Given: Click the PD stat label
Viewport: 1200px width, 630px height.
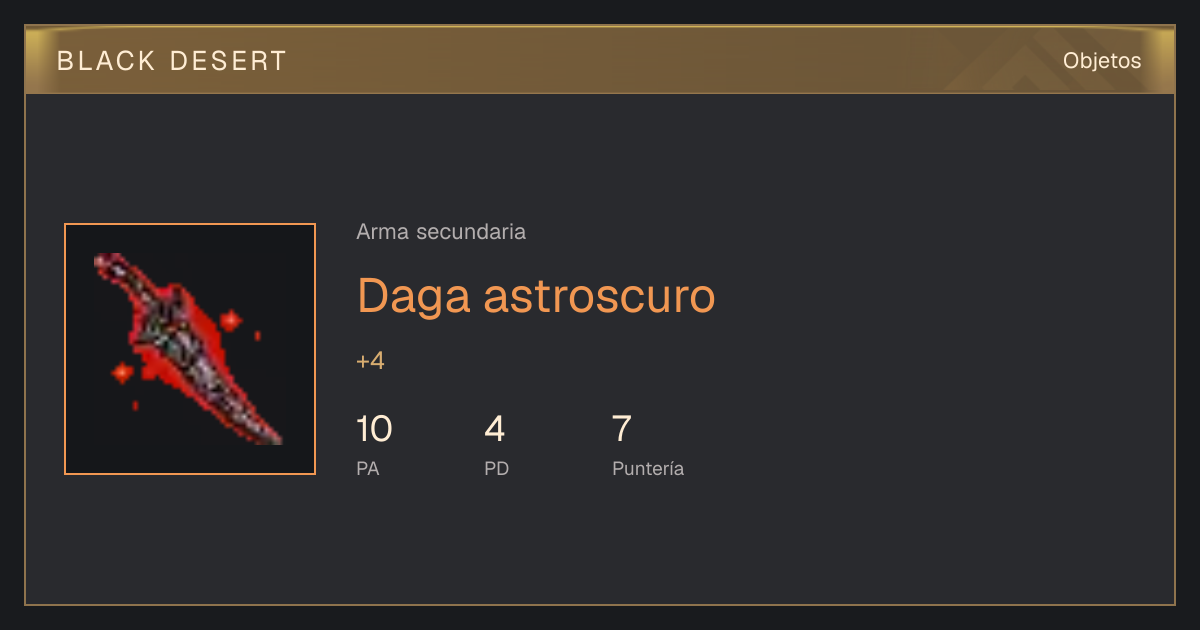Looking at the screenshot, I should click(497, 468).
